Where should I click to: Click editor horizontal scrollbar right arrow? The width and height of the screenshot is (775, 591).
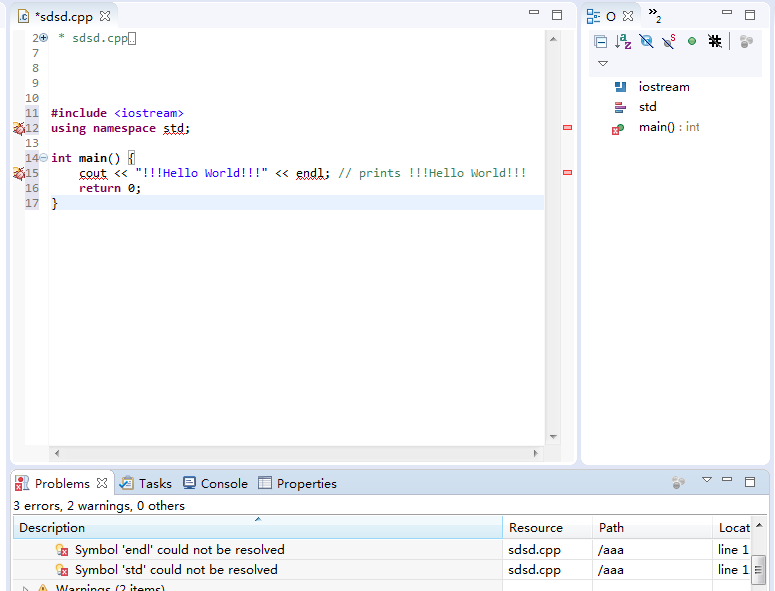coord(535,453)
